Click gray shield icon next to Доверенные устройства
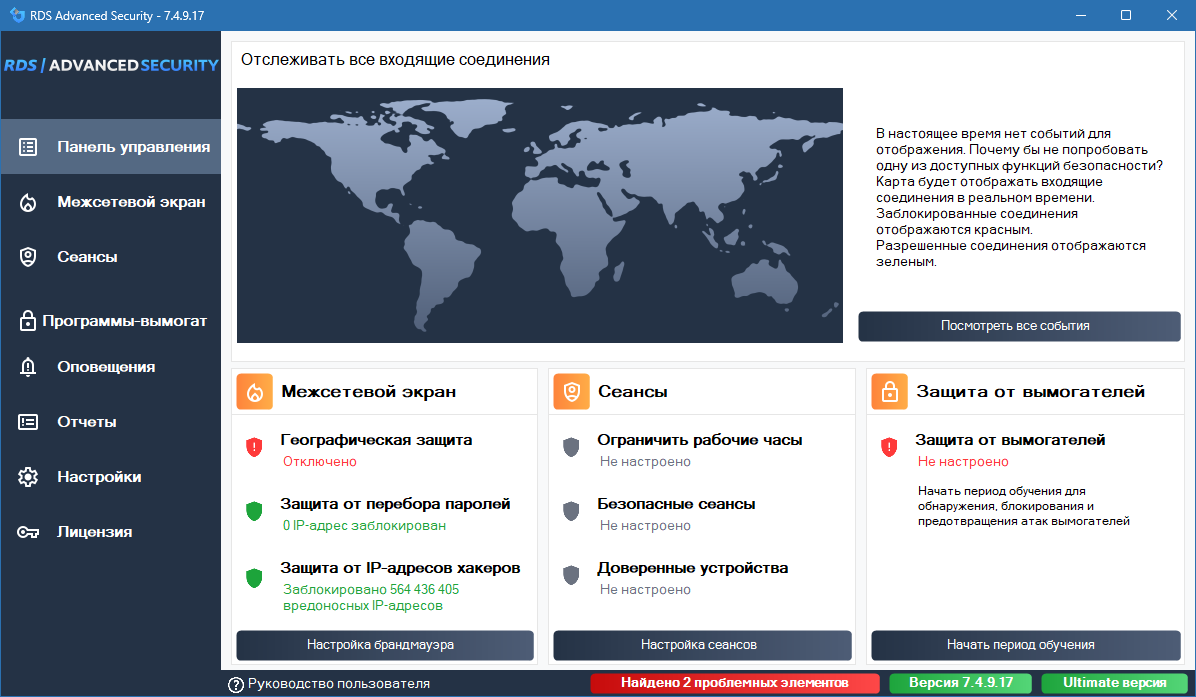This screenshot has width=1196, height=697. (571, 575)
